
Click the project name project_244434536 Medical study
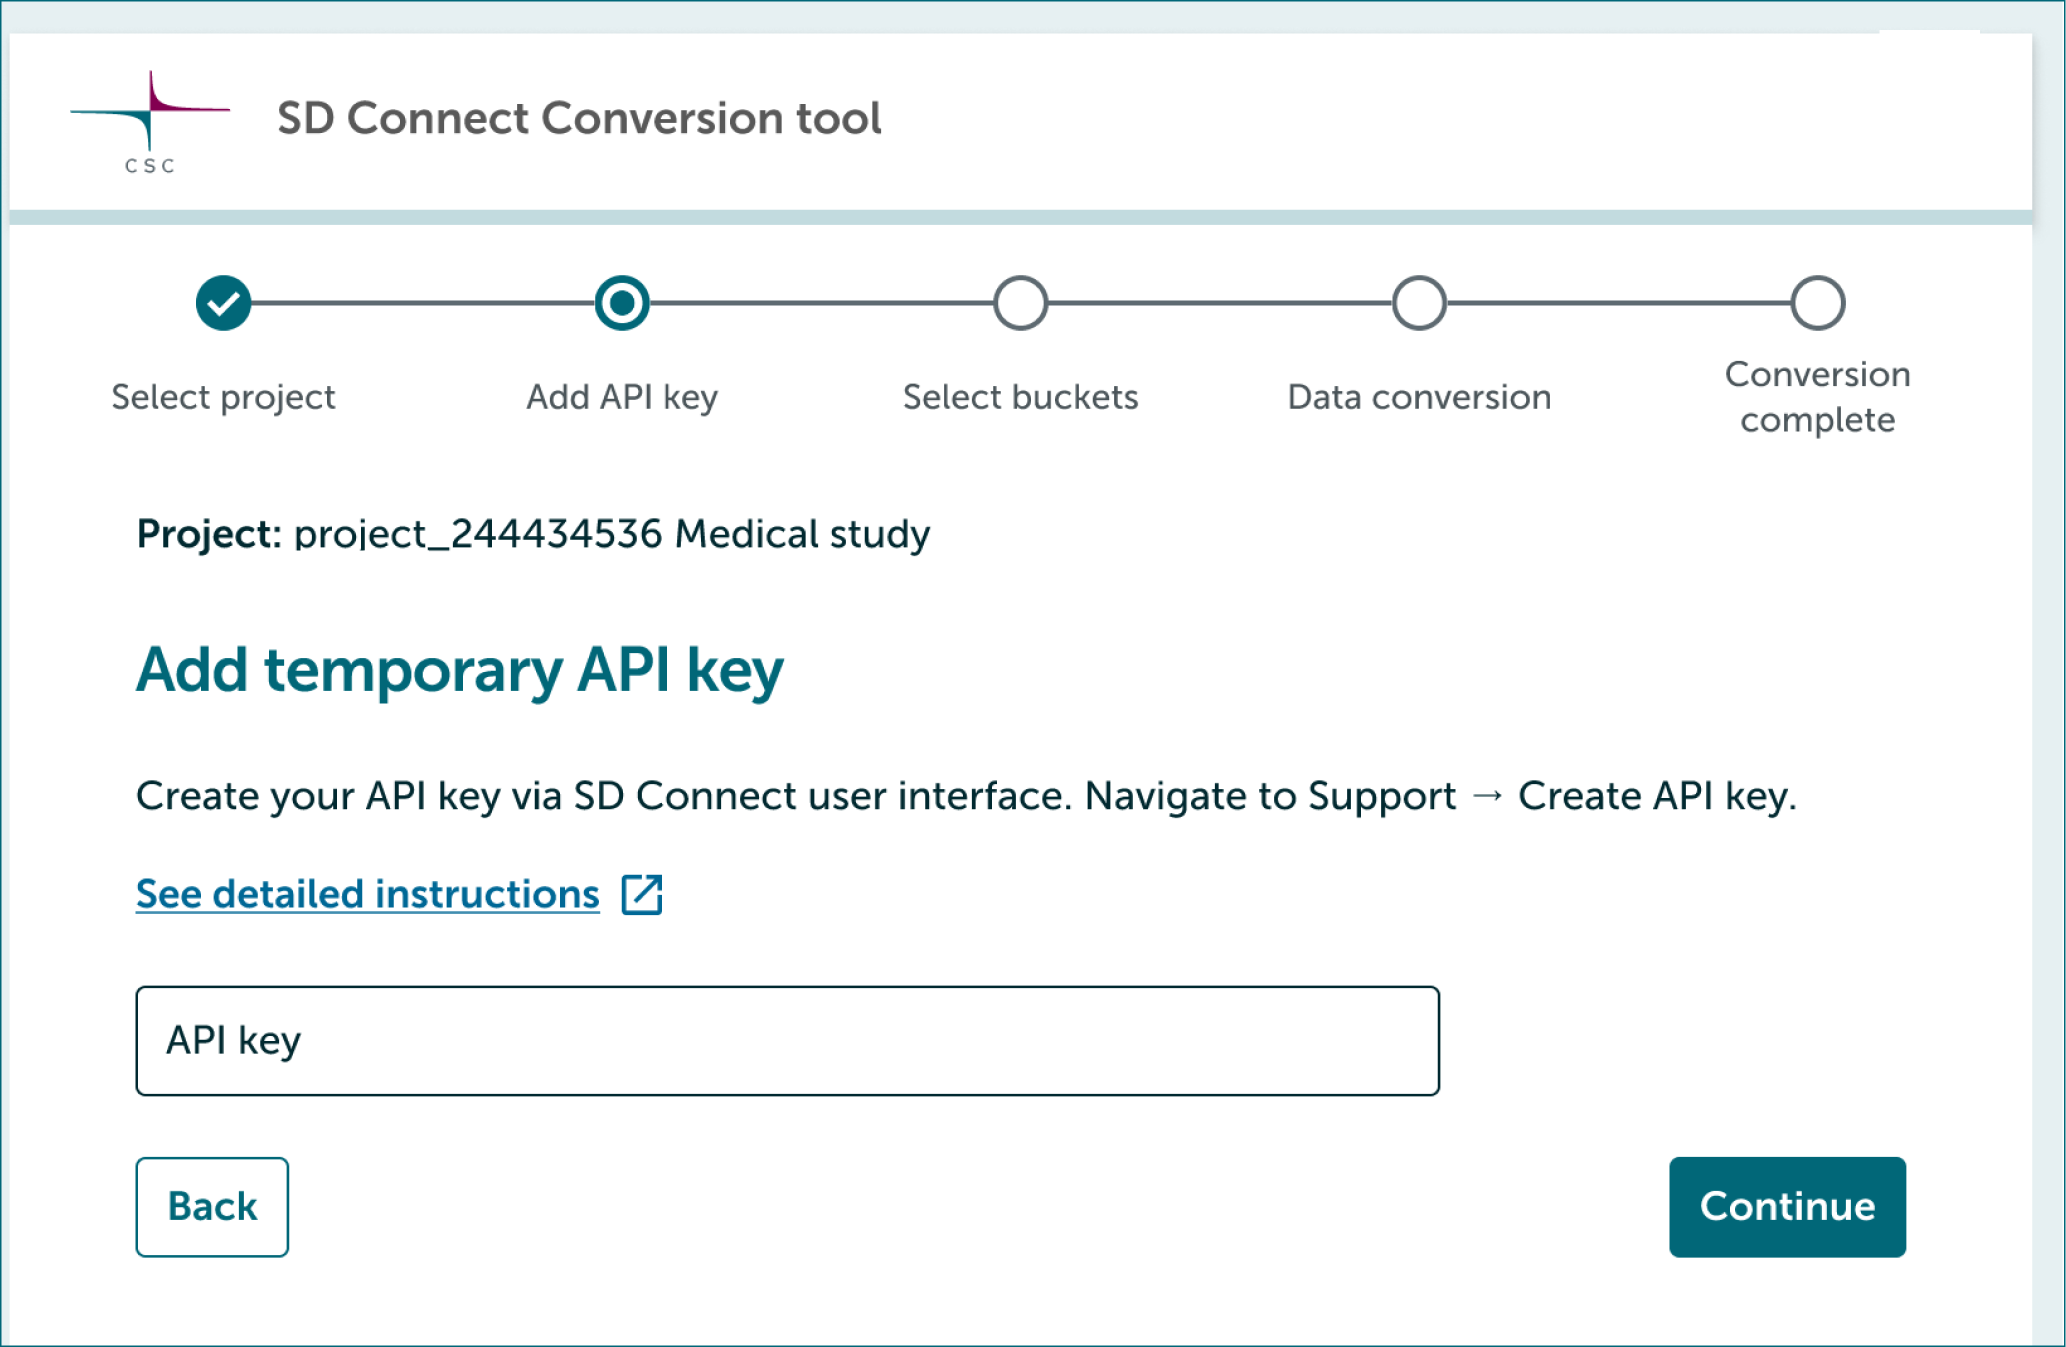click(x=612, y=533)
